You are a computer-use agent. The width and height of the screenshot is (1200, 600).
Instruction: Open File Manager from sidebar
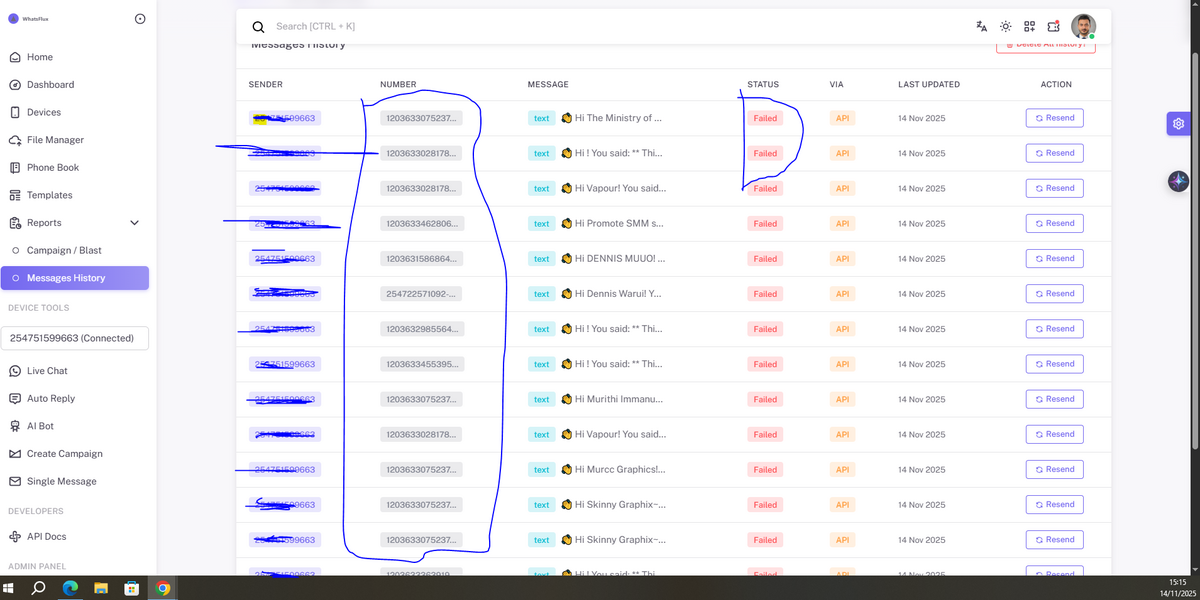click(x=55, y=140)
